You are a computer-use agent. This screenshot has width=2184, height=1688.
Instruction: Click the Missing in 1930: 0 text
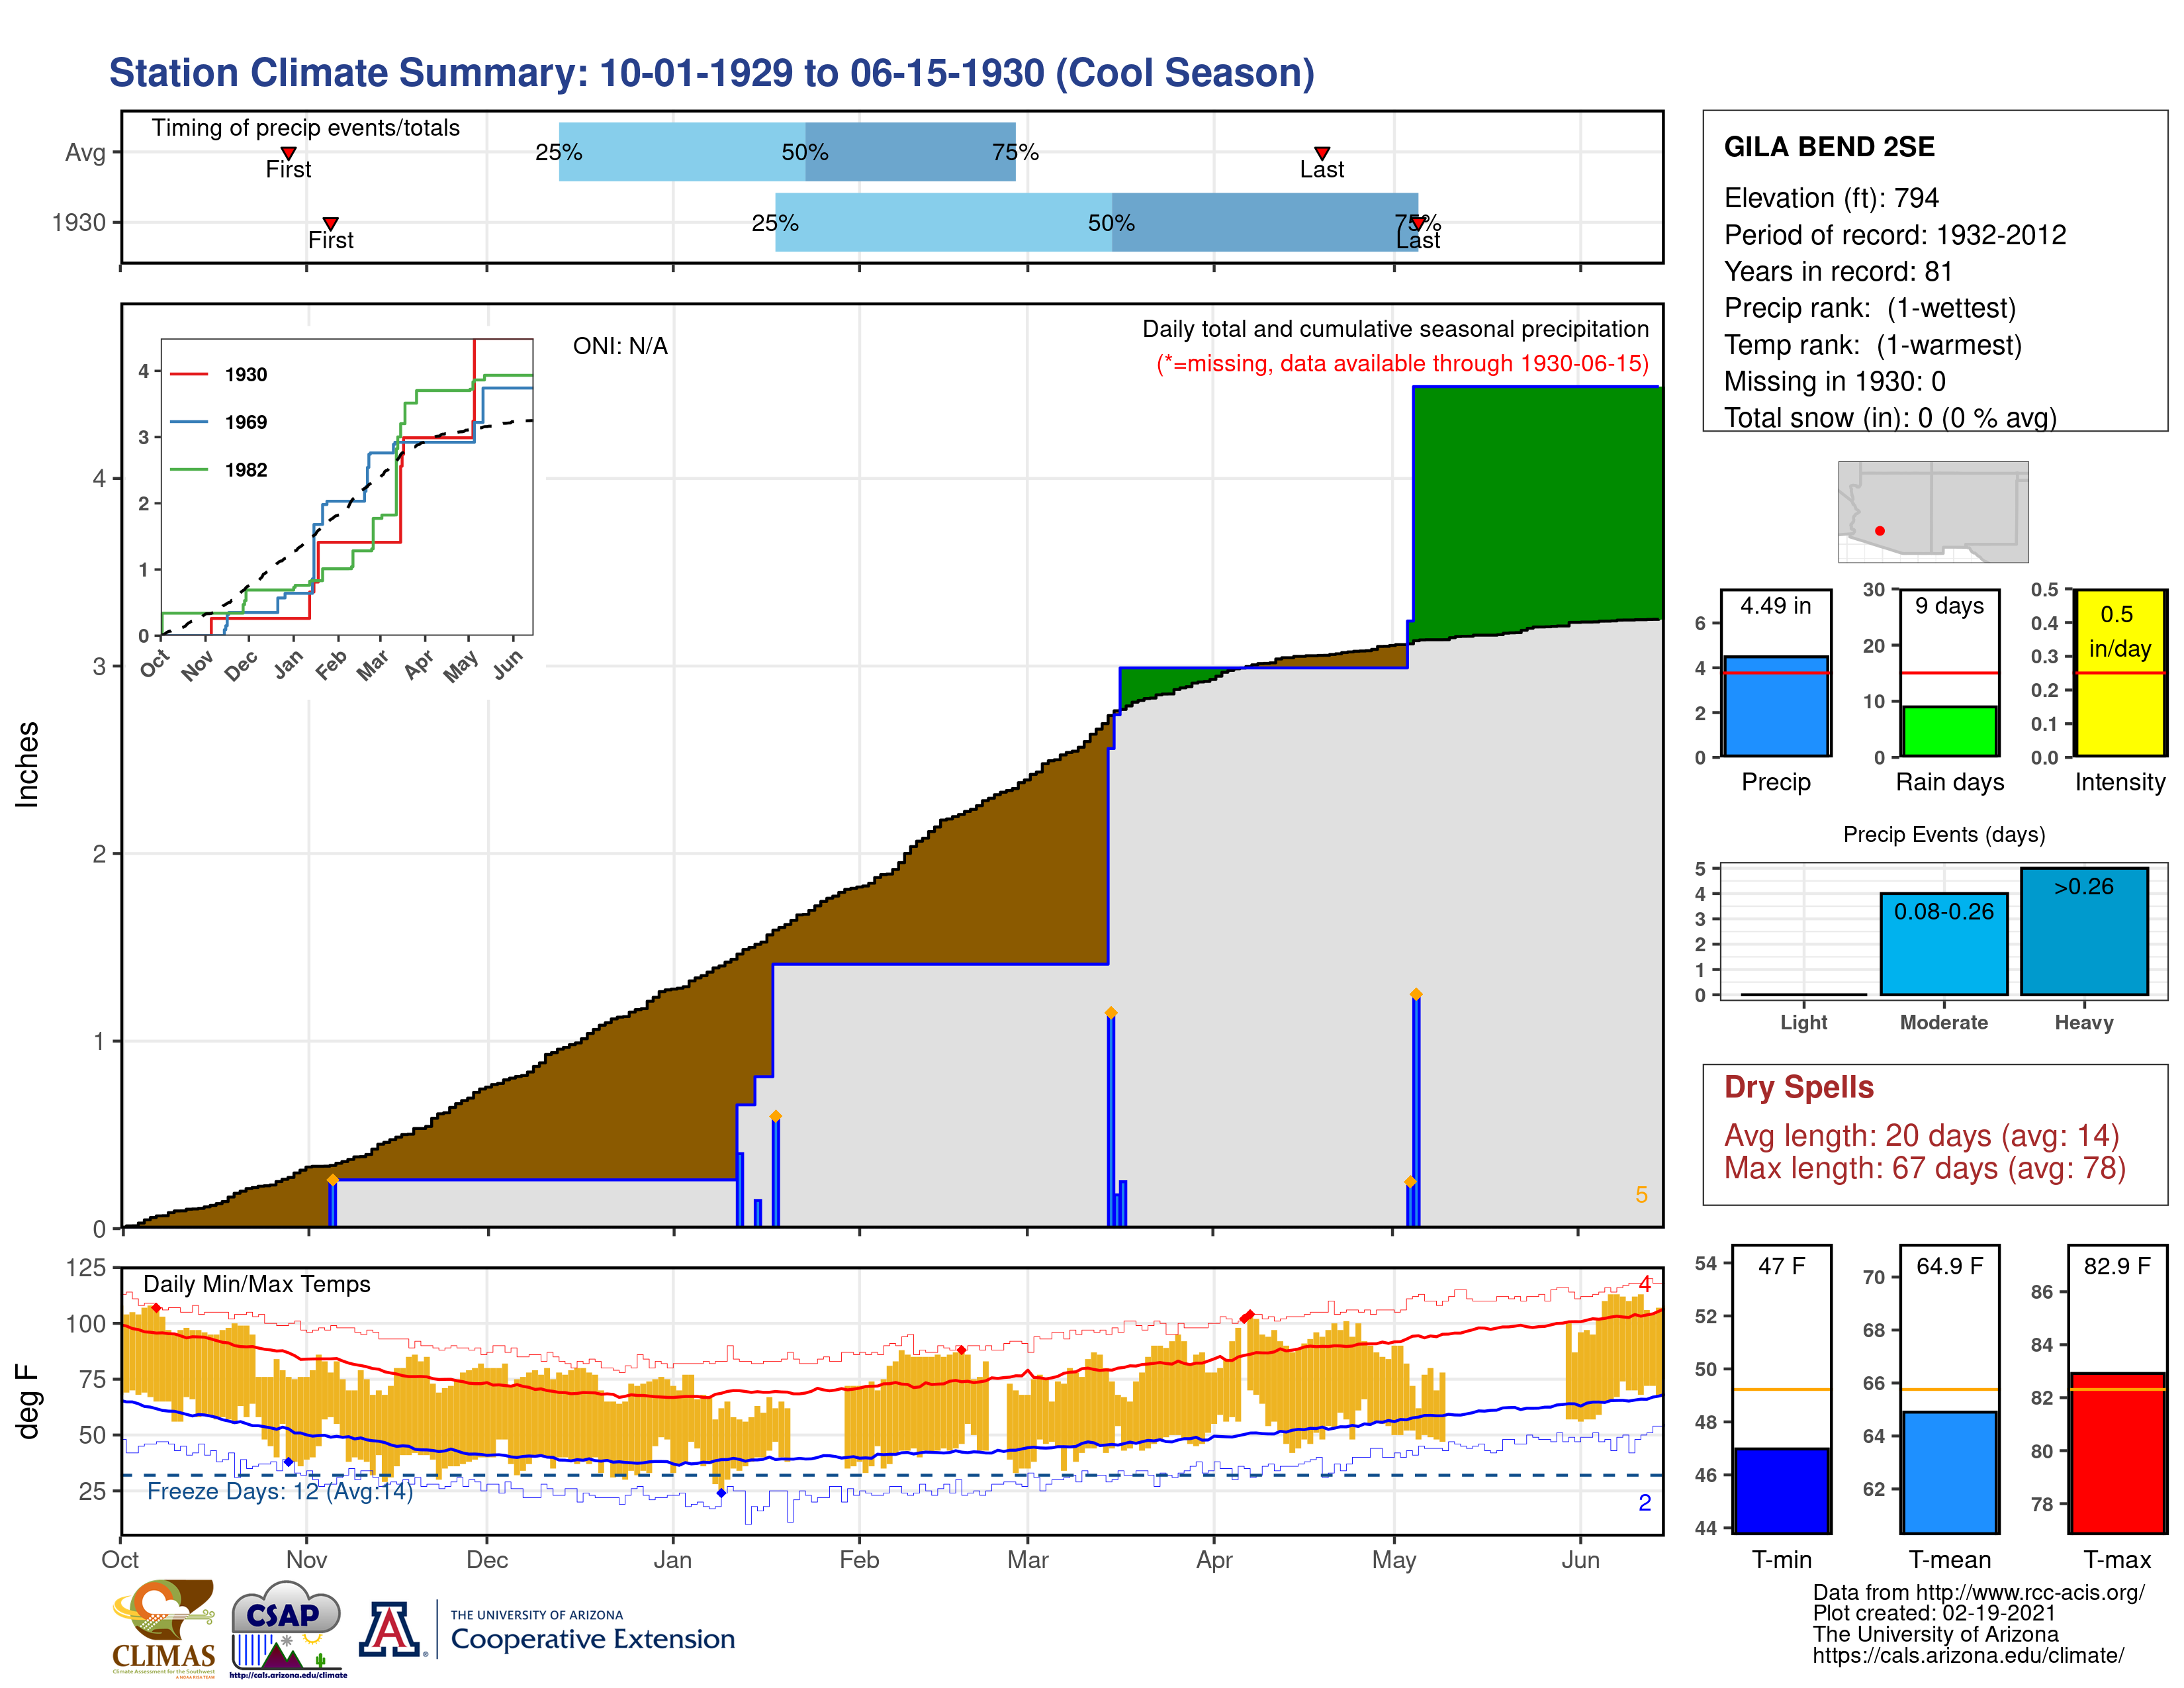pyautogui.click(x=1834, y=381)
